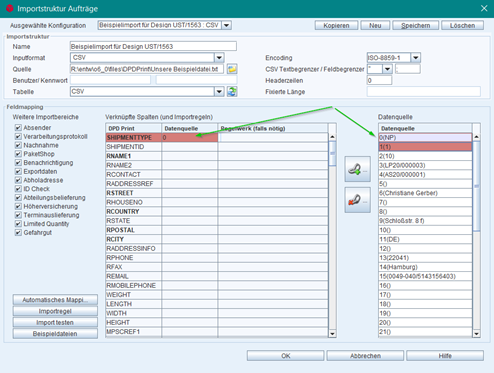The width and height of the screenshot is (494, 373).
Task: Focus the Benutzer input field
Action: pos(110,80)
